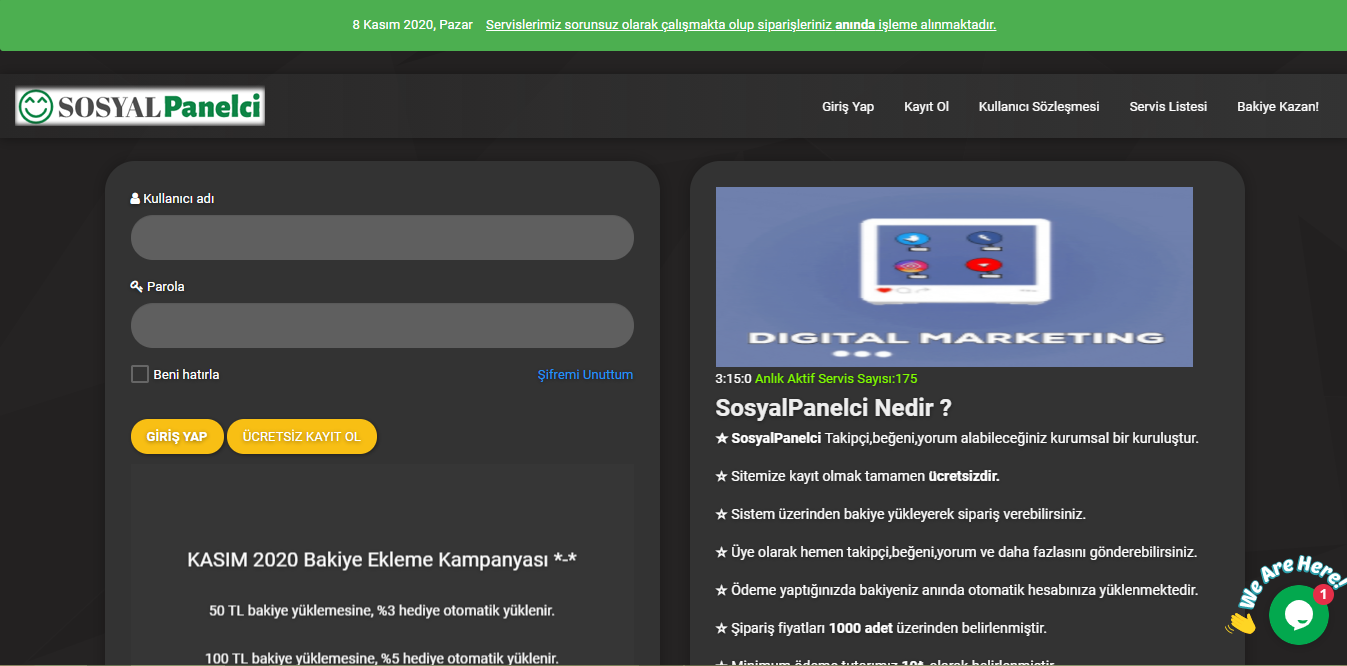
Task: Select Bakiye Kazan! menu item
Action: pos(1278,106)
